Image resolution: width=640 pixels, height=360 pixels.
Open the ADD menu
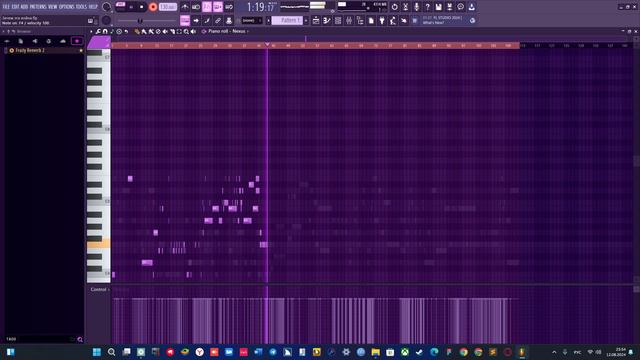pyautogui.click(x=24, y=7)
